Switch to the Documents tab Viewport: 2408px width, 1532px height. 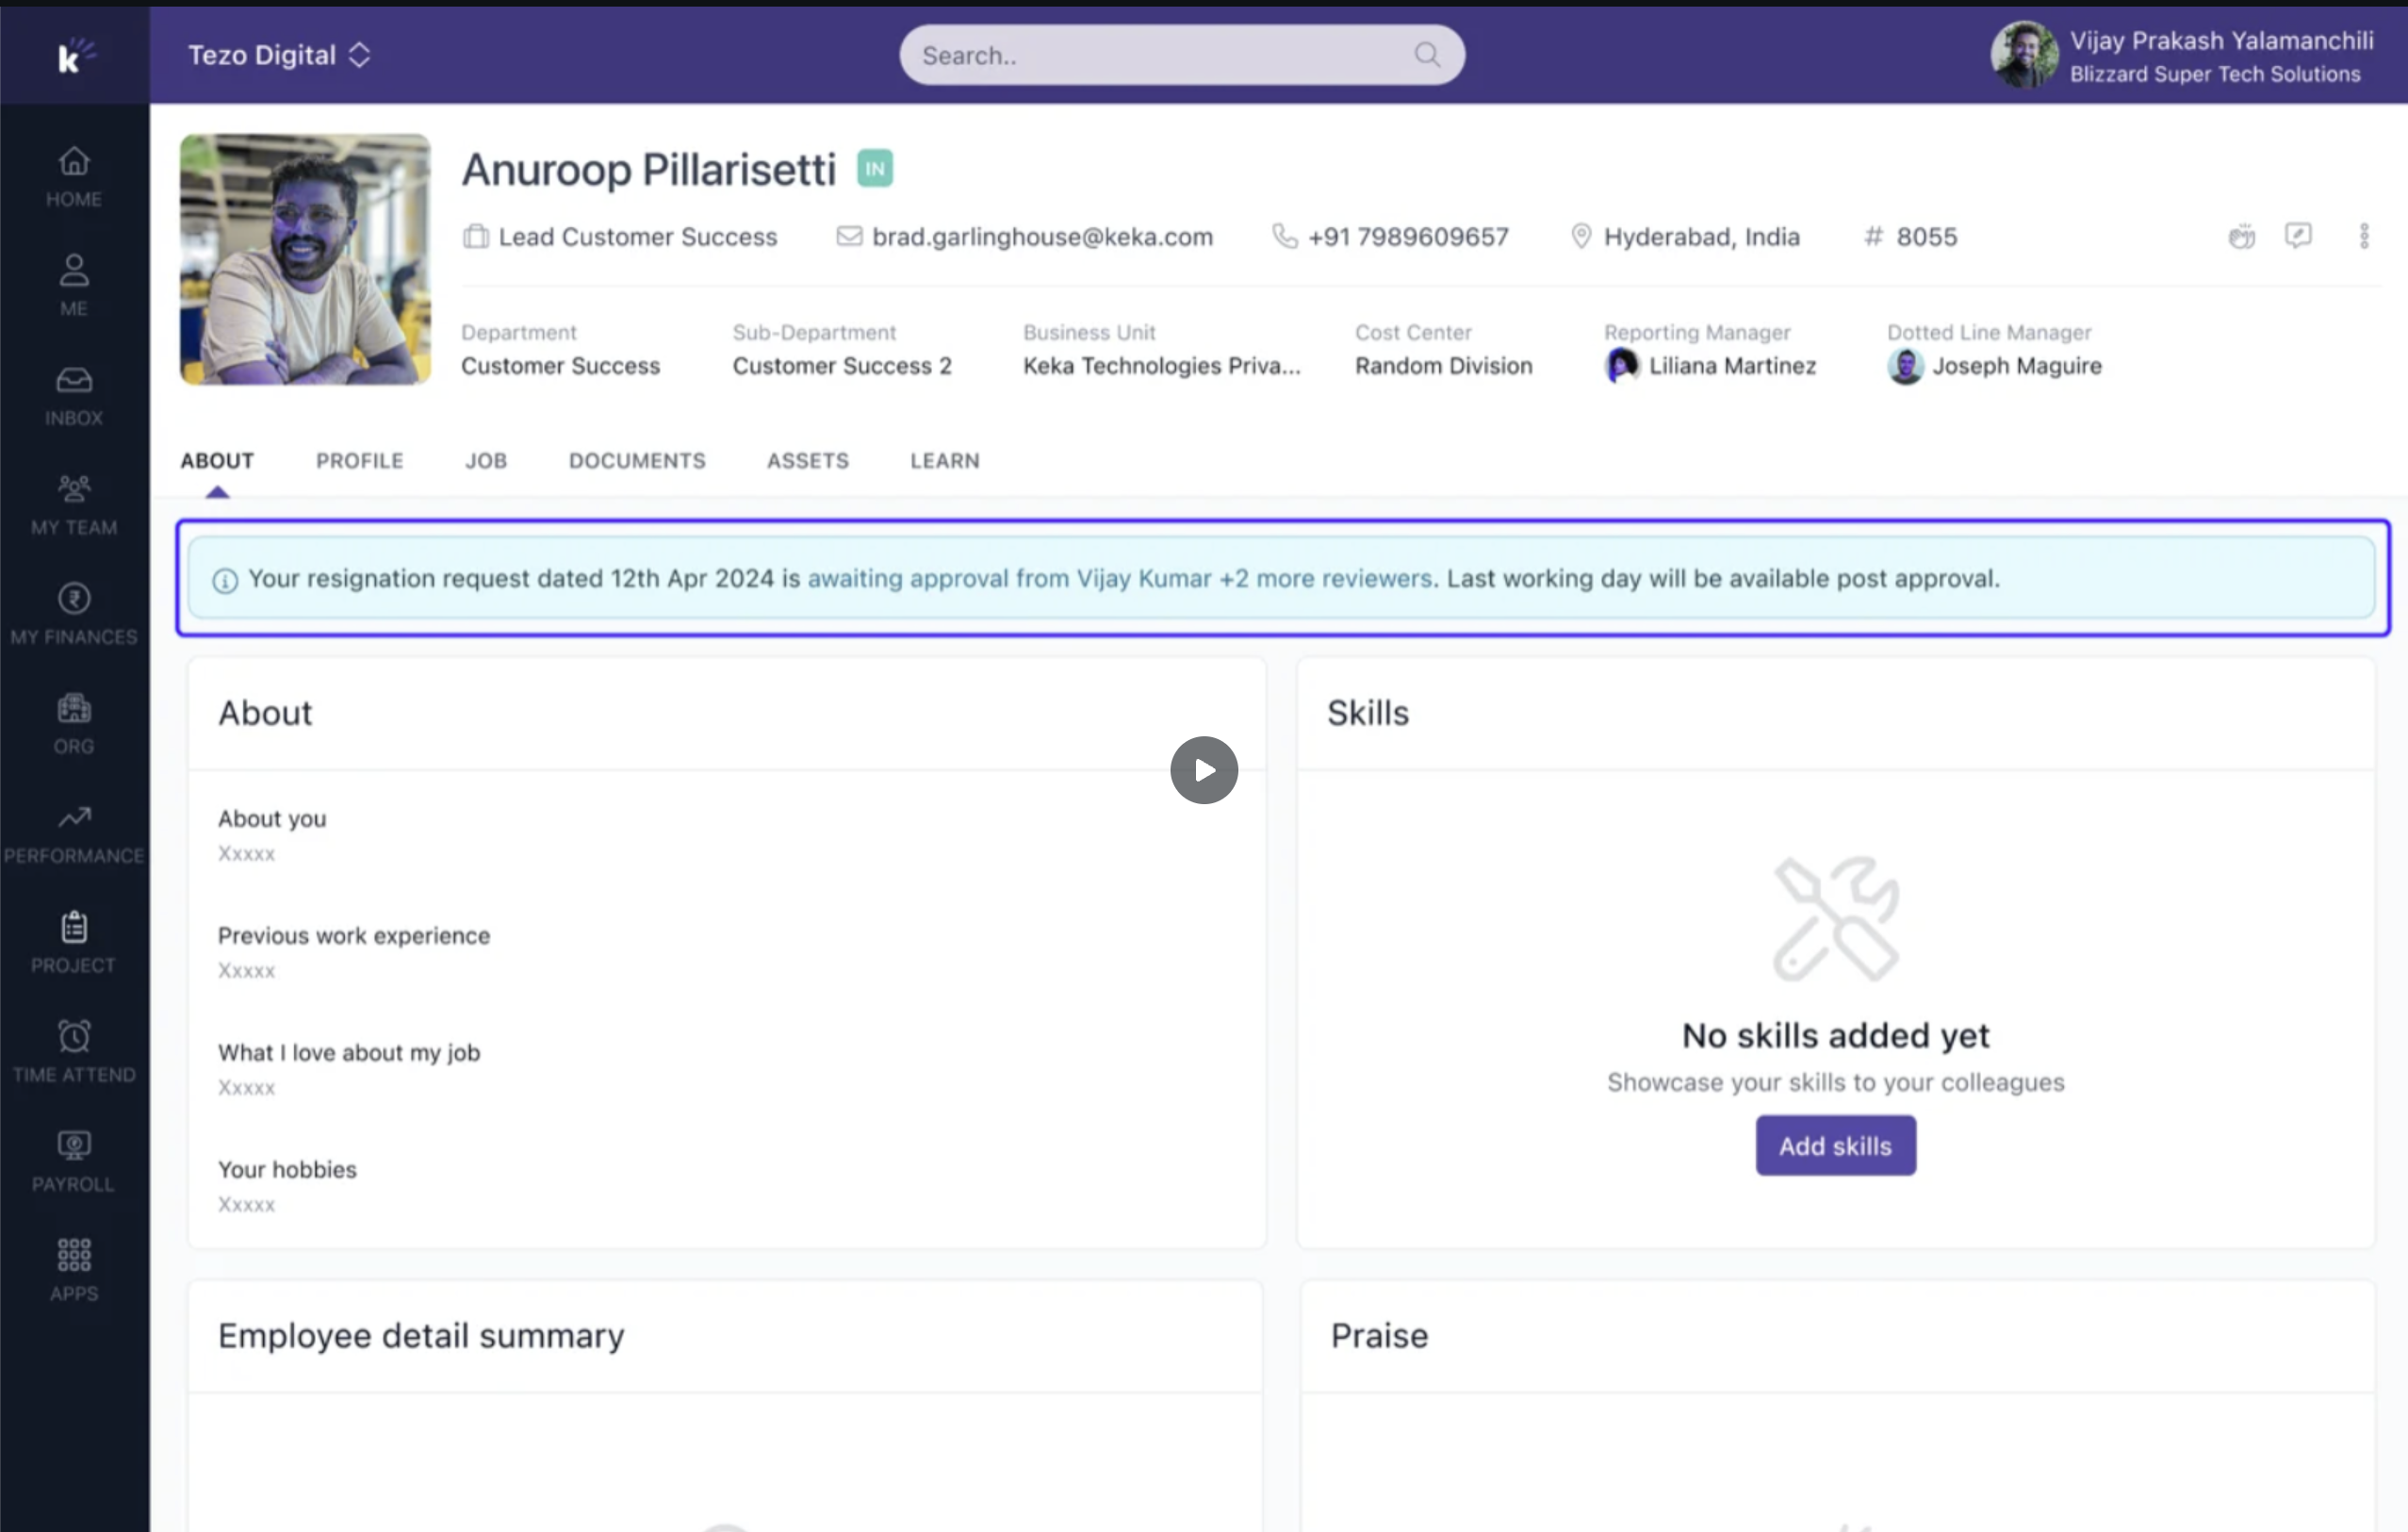(x=637, y=461)
